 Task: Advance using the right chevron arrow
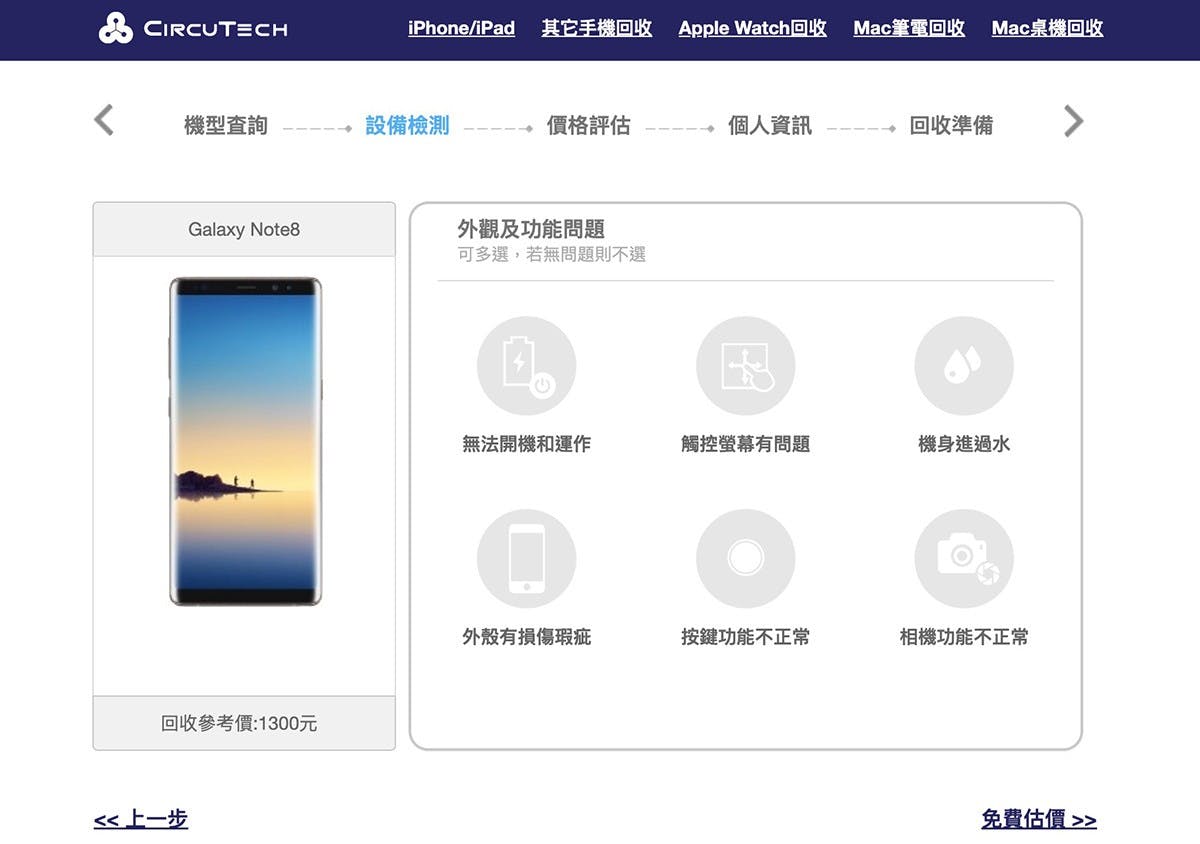[1073, 121]
